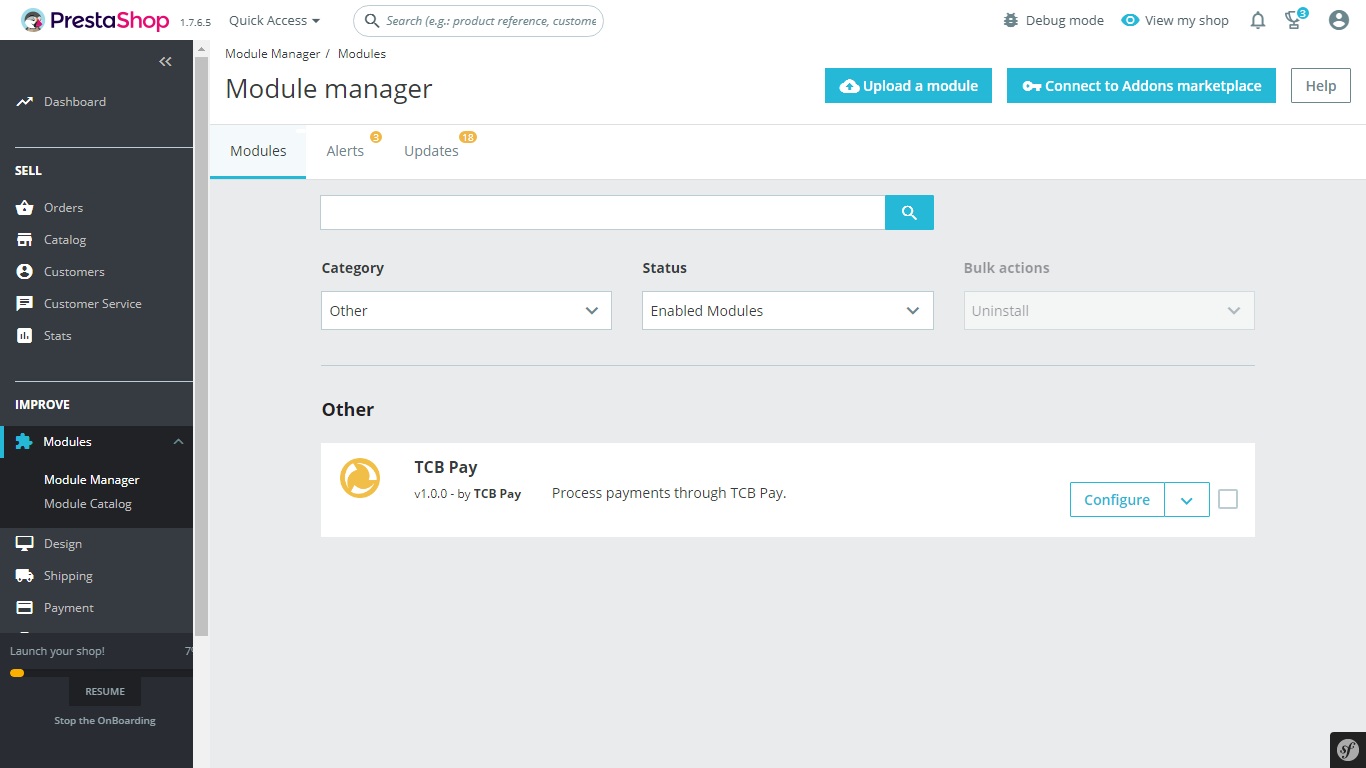
Task: Click the Debug mode label
Action: [1065, 20]
